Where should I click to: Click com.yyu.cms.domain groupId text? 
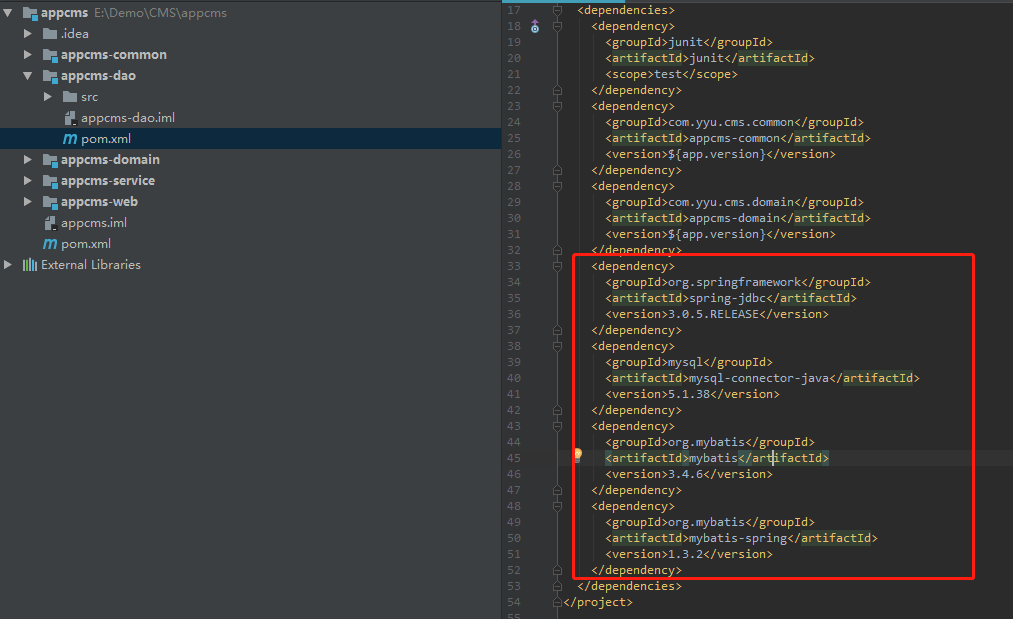pyautogui.click(x=731, y=202)
